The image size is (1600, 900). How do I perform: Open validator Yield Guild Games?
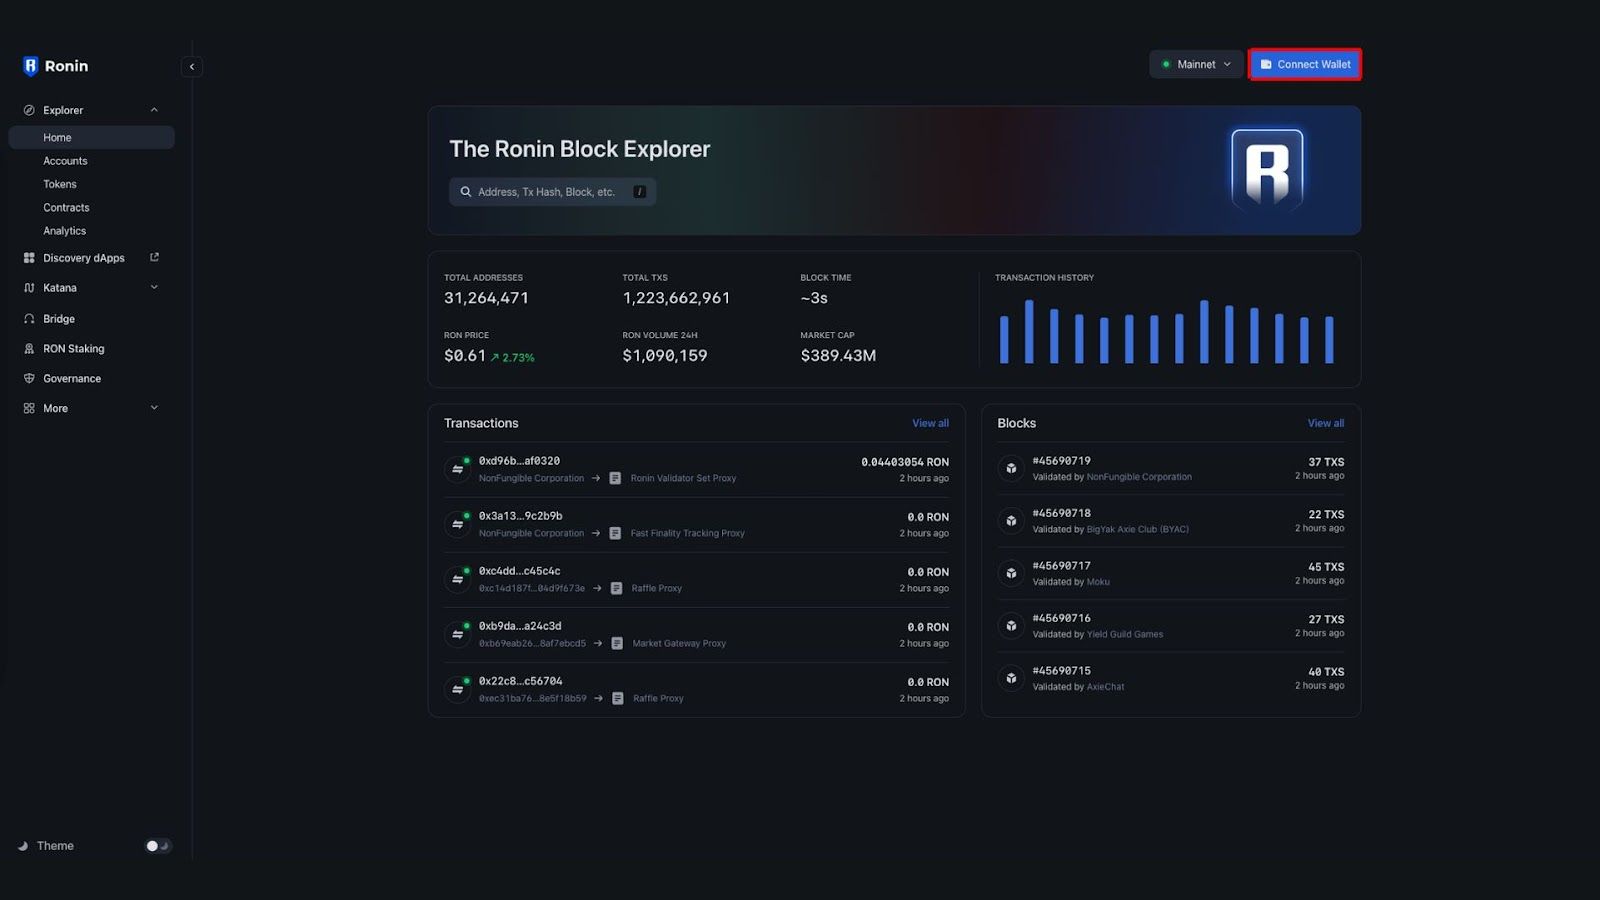point(1125,634)
